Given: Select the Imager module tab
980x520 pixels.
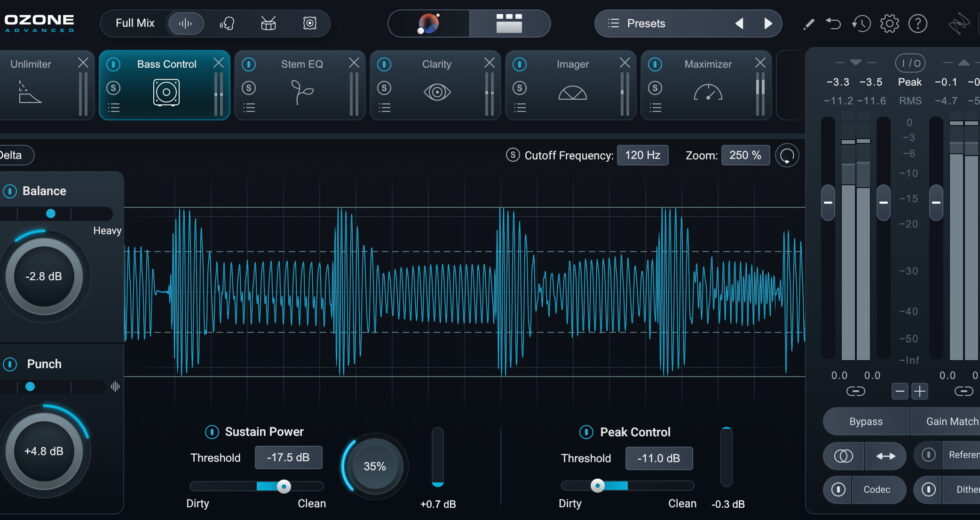Looking at the screenshot, I should [x=571, y=85].
